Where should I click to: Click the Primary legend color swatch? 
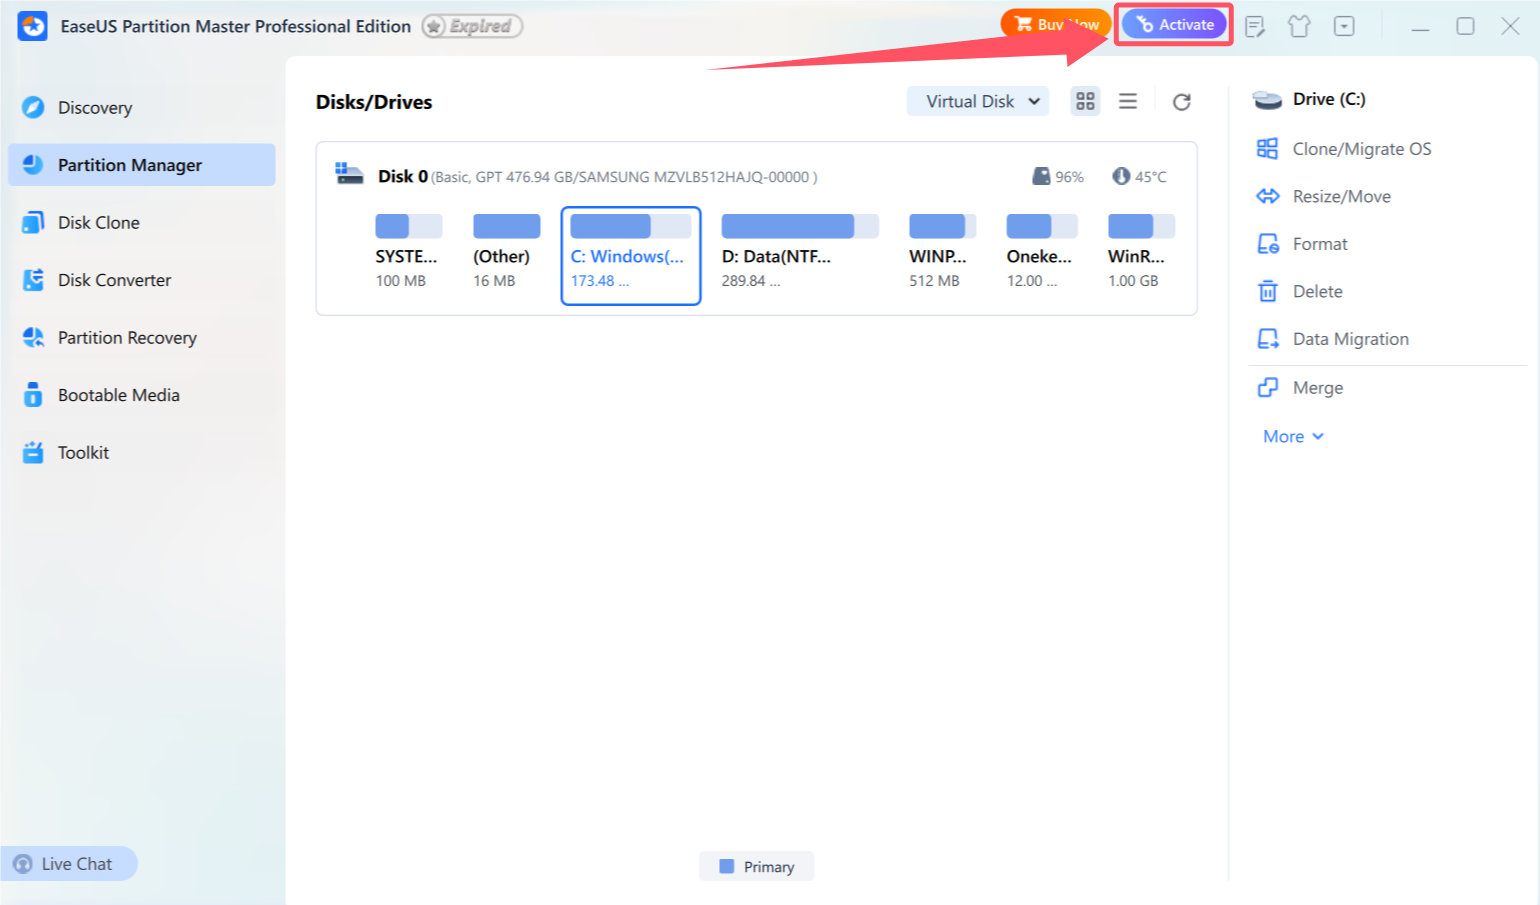point(727,867)
